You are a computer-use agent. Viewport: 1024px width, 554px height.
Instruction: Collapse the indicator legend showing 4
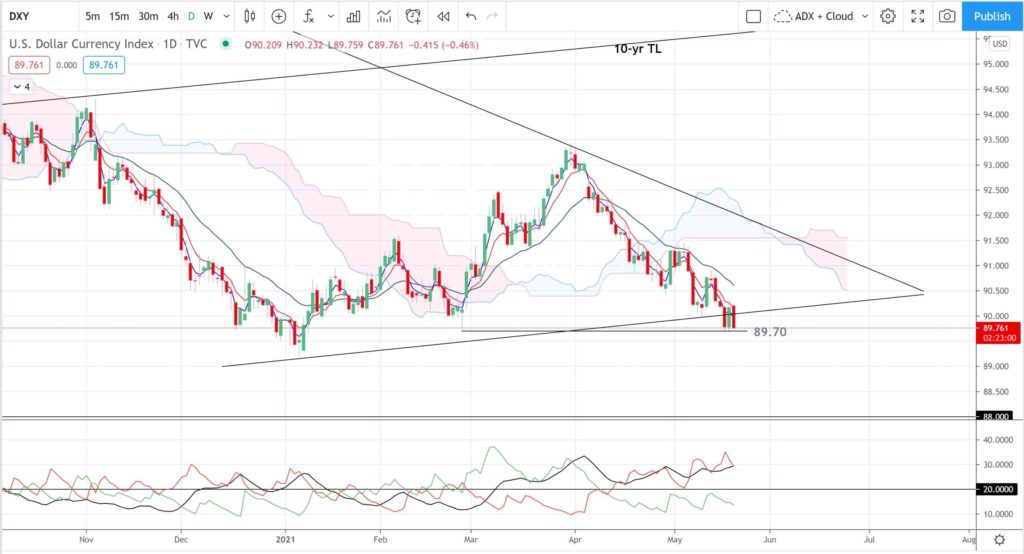(x=21, y=87)
